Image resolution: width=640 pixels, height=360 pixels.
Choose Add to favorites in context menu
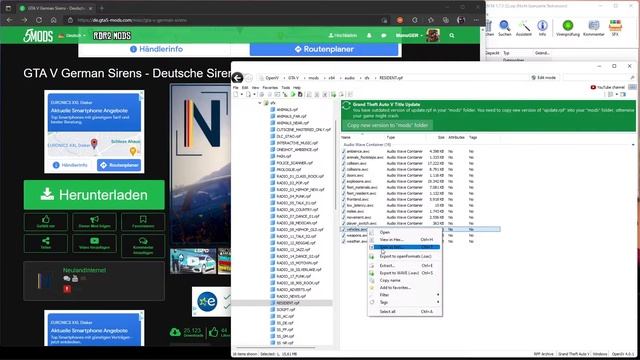405,288
